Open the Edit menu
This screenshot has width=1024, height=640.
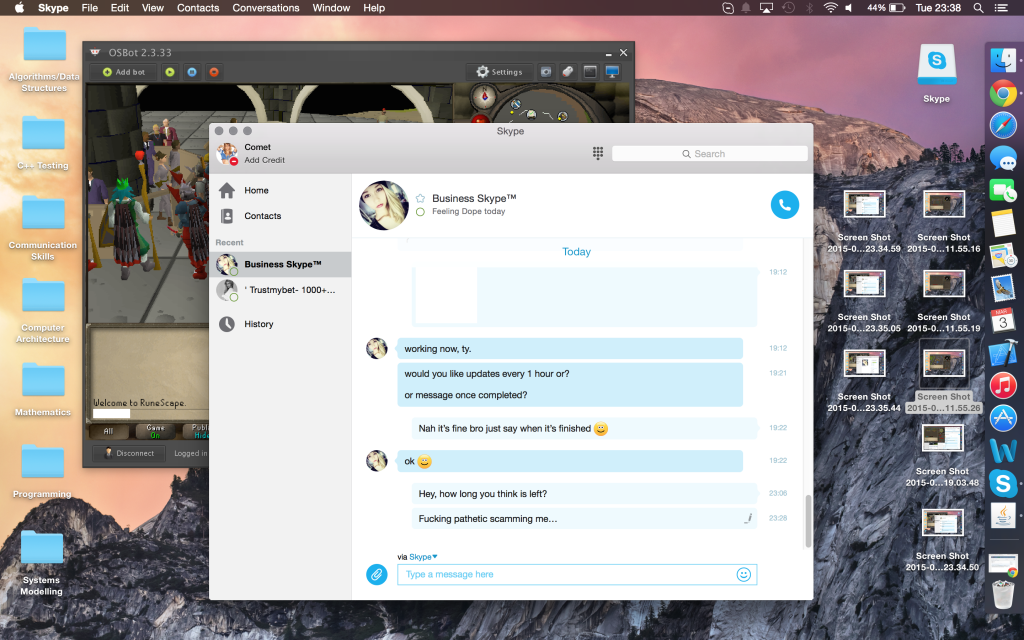point(120,8)
